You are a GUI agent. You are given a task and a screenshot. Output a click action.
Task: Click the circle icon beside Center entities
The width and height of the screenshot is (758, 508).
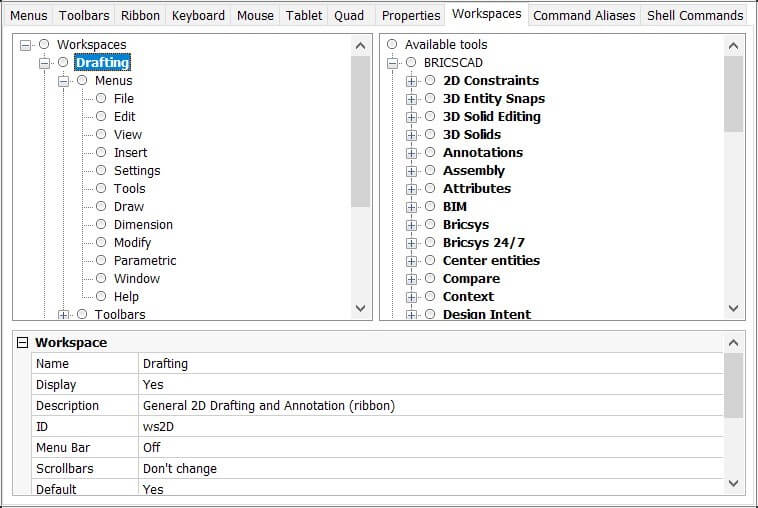[430, 260]
